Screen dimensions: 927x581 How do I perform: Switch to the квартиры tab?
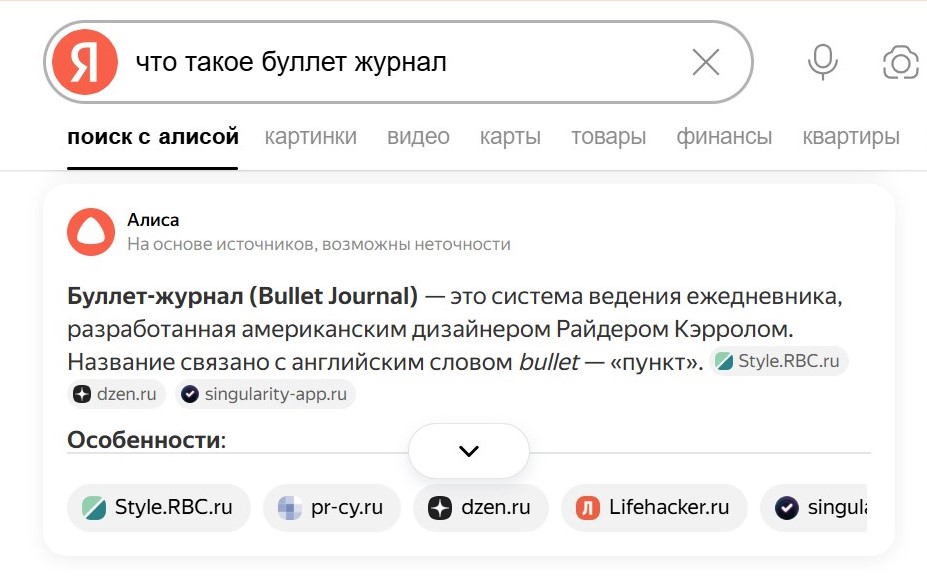pyautogui.click(x=850, y=136)
